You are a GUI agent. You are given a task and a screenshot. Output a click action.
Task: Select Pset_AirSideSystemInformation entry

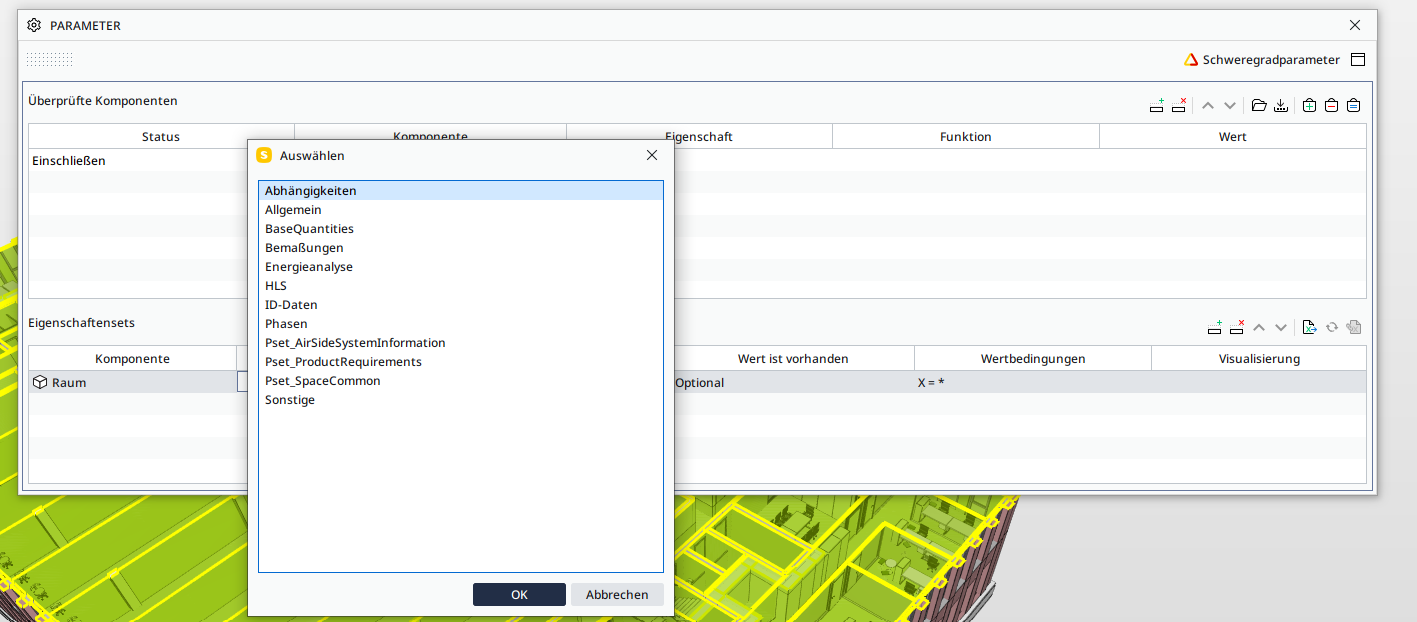461,343
